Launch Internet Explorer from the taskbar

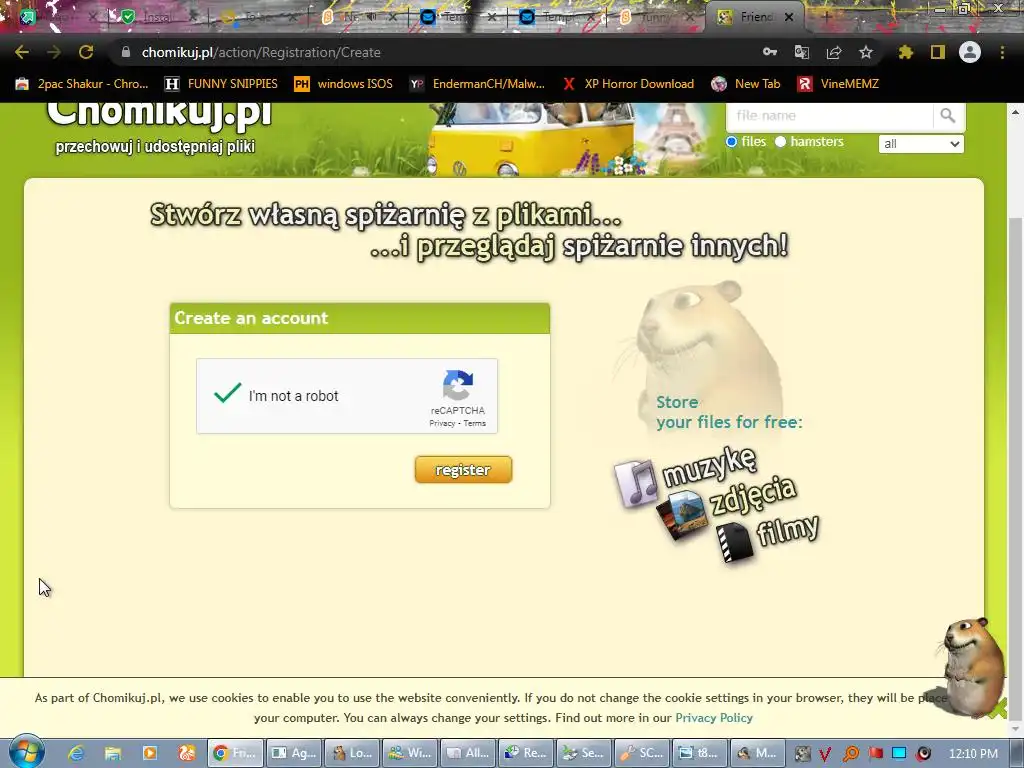(x=76, y=753)
